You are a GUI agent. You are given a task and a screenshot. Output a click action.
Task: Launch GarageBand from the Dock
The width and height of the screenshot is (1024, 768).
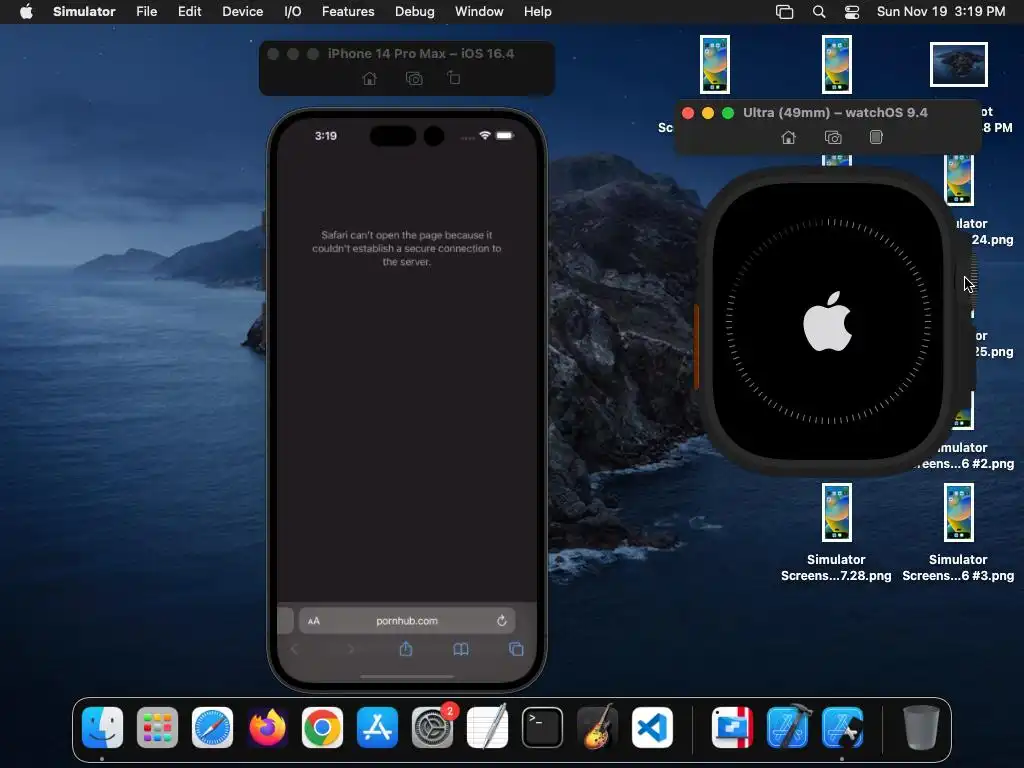coord(597,727)
